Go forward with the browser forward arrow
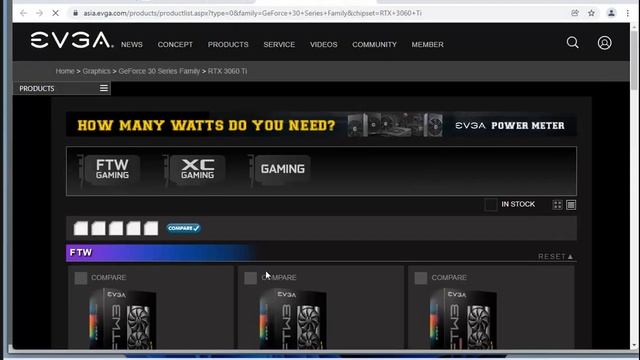The image size is (640, 360). 39,13
